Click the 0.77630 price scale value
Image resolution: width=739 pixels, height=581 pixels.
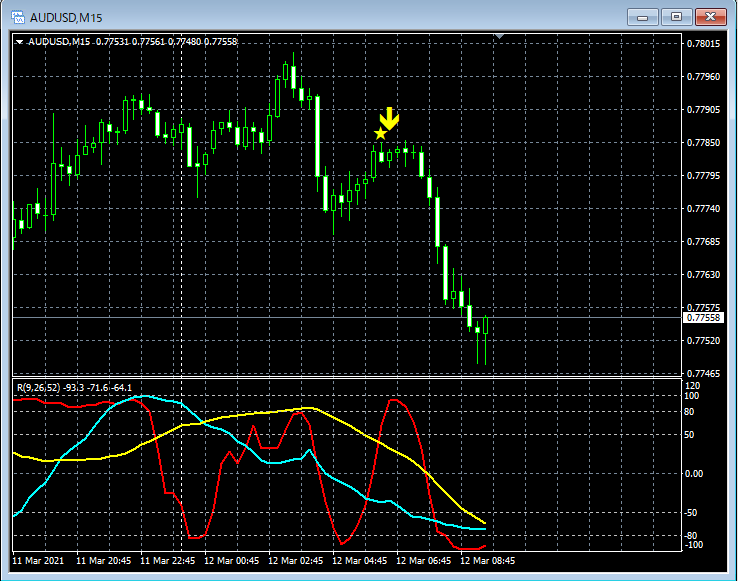[x=703, y=275]
